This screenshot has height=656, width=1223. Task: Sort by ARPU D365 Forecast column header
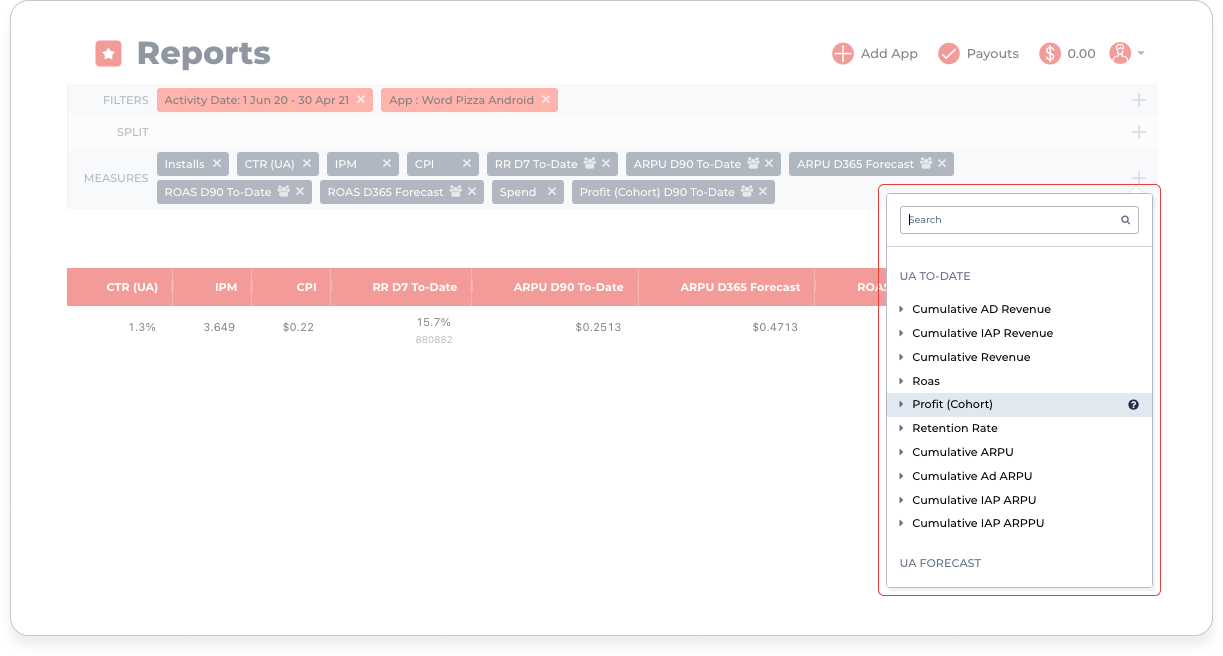[x=740, y=287]
